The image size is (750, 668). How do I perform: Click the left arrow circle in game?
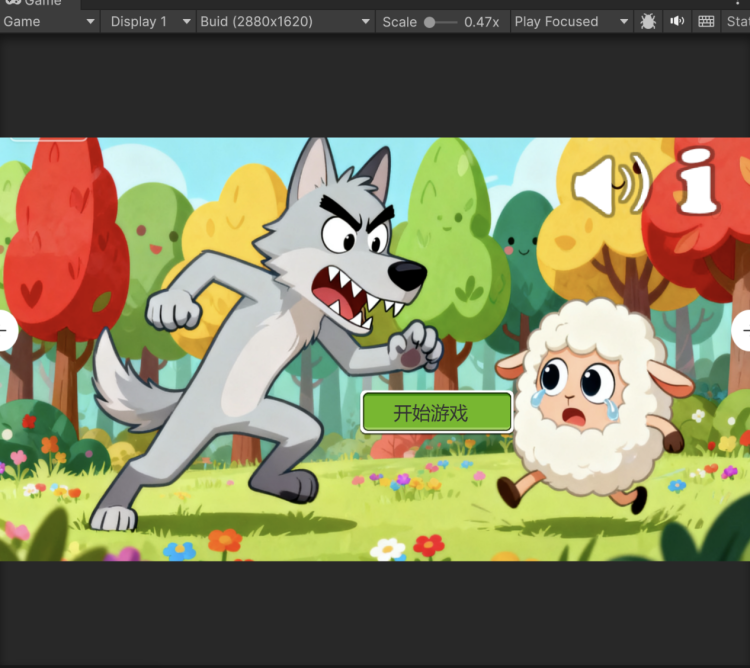[x=5, y=330]
